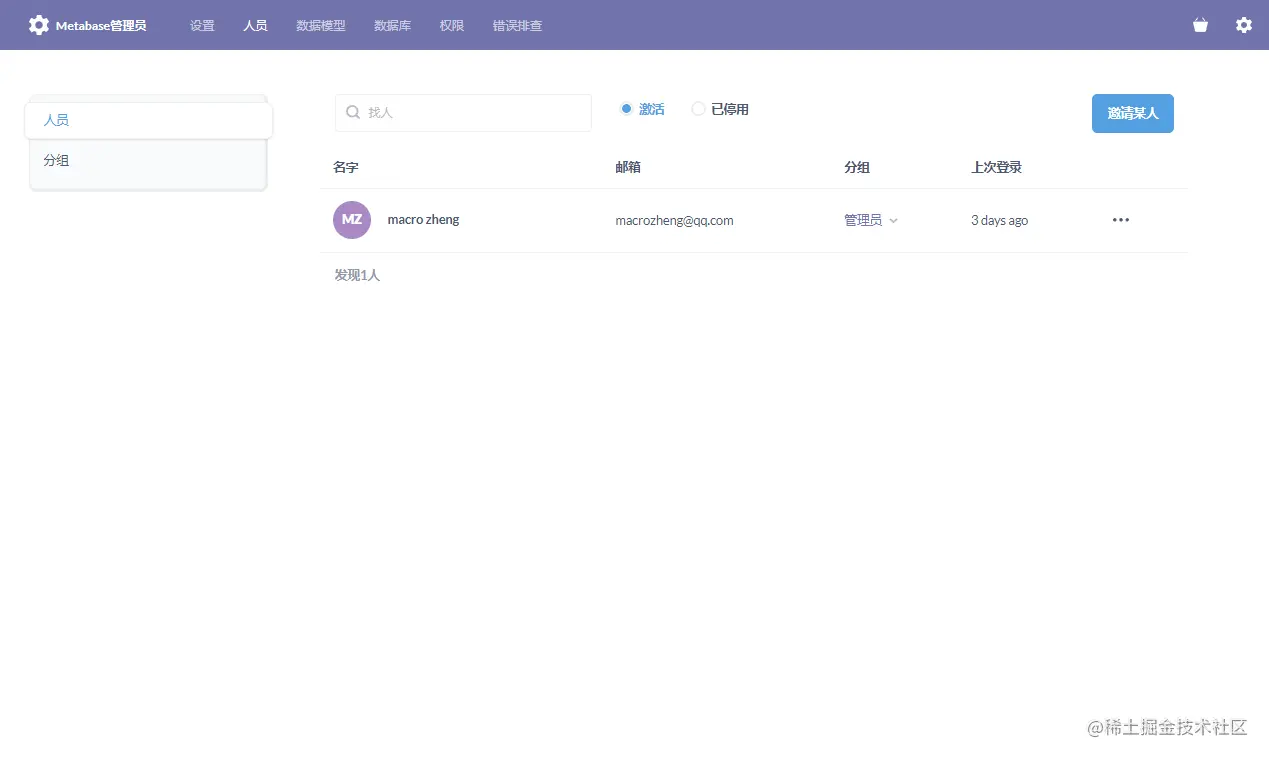Click the Metabase gear logo icon
Image resolution: width=1269 pixels, height=759 pixels.
point(38,25)
